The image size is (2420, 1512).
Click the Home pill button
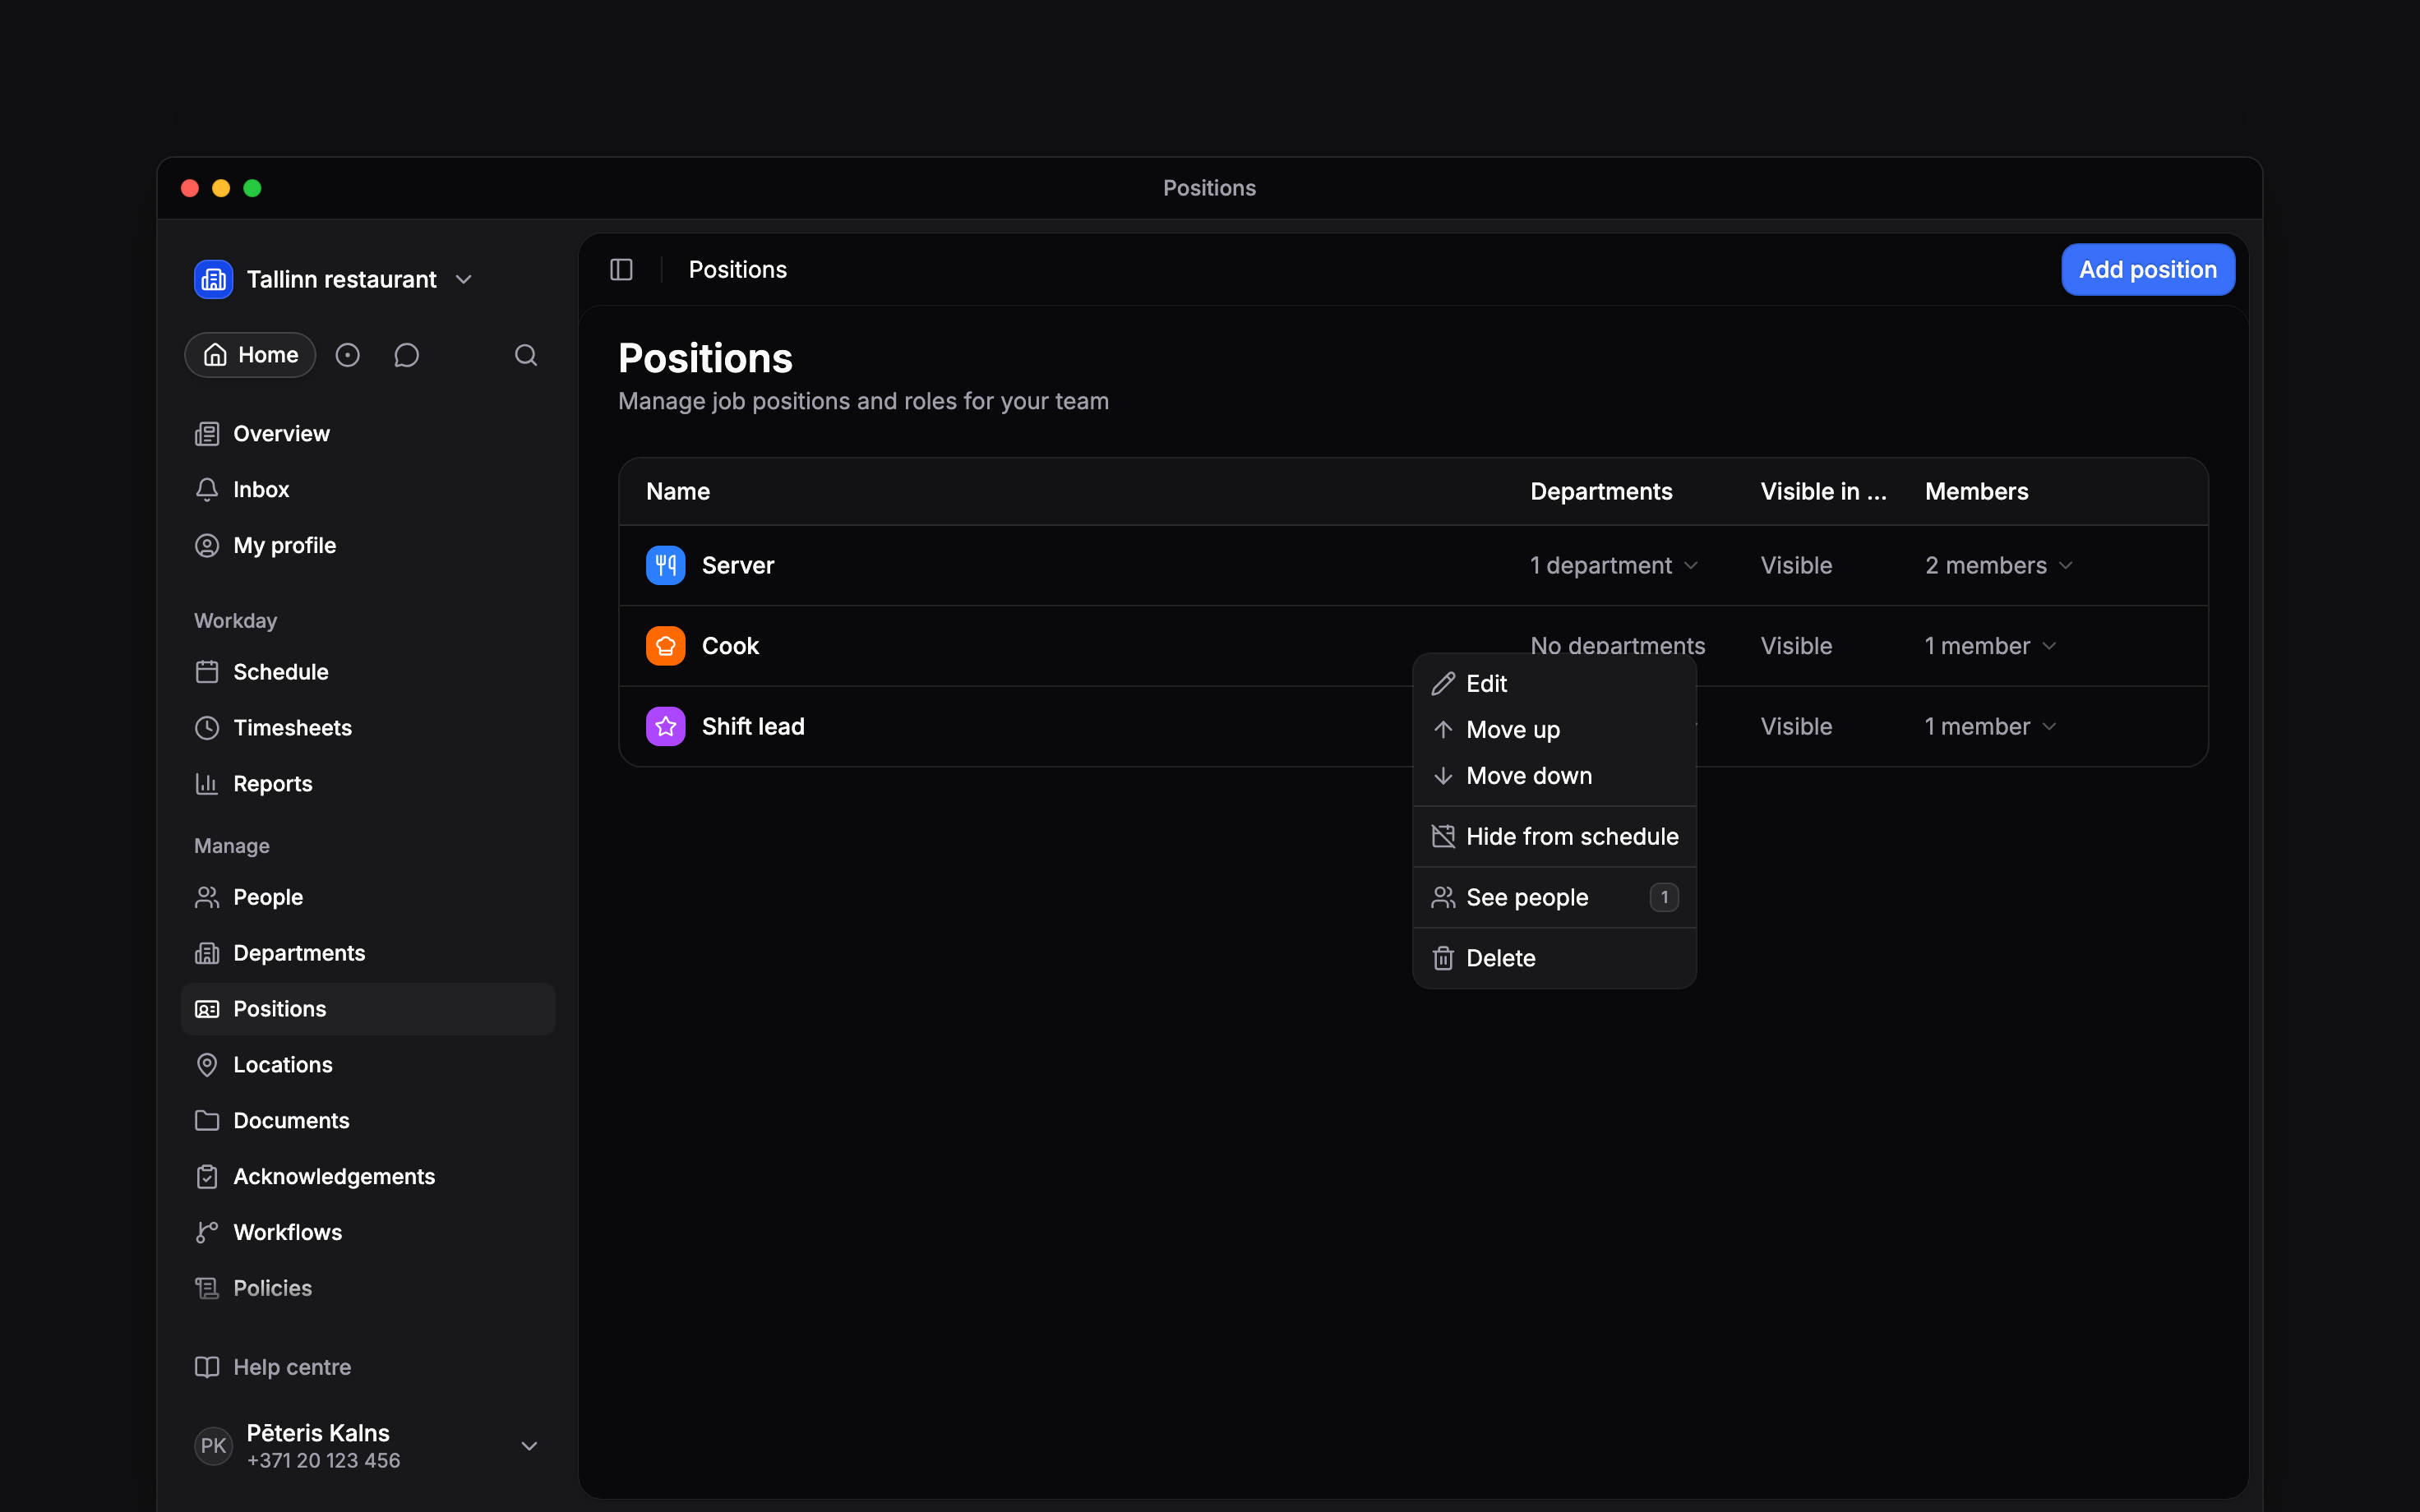click(250, 355)
